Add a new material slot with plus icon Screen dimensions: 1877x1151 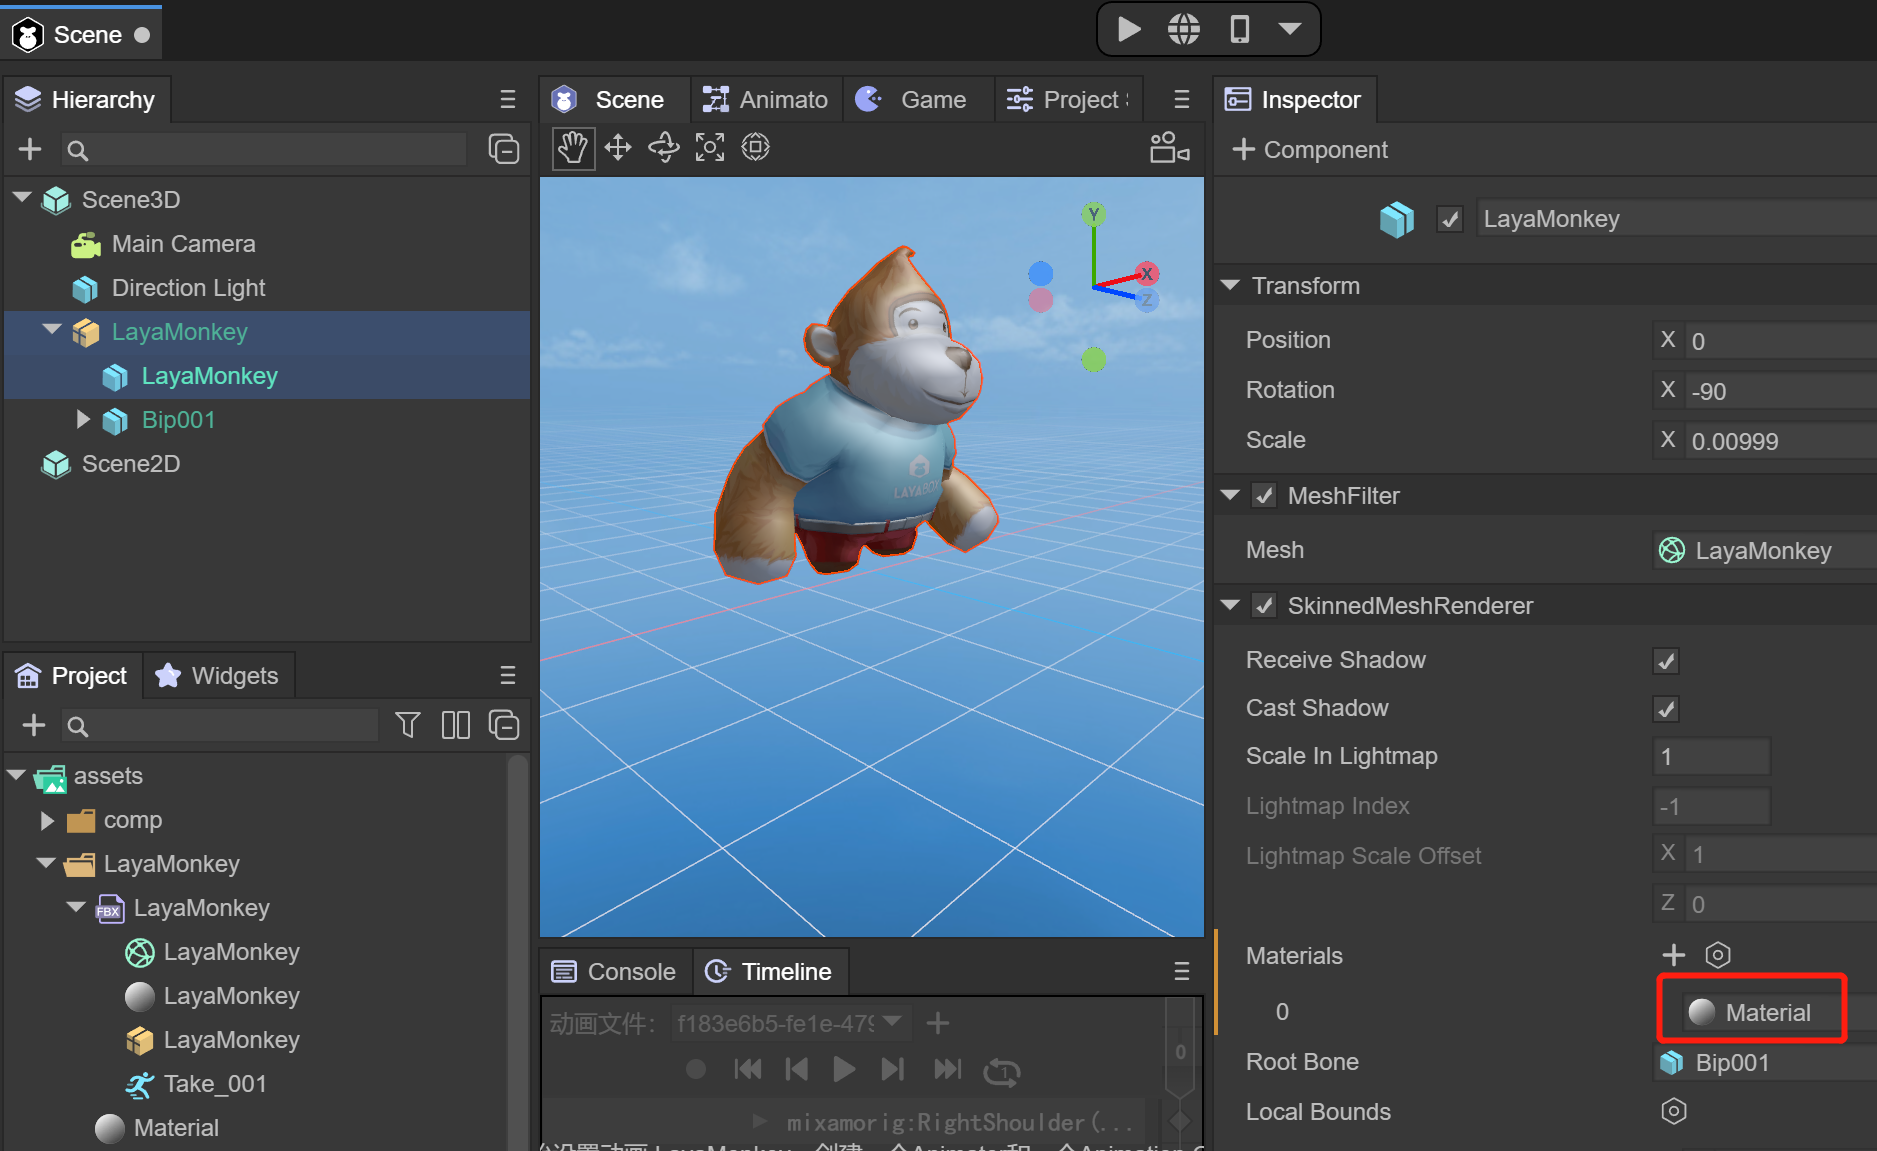coord(1673,955)
